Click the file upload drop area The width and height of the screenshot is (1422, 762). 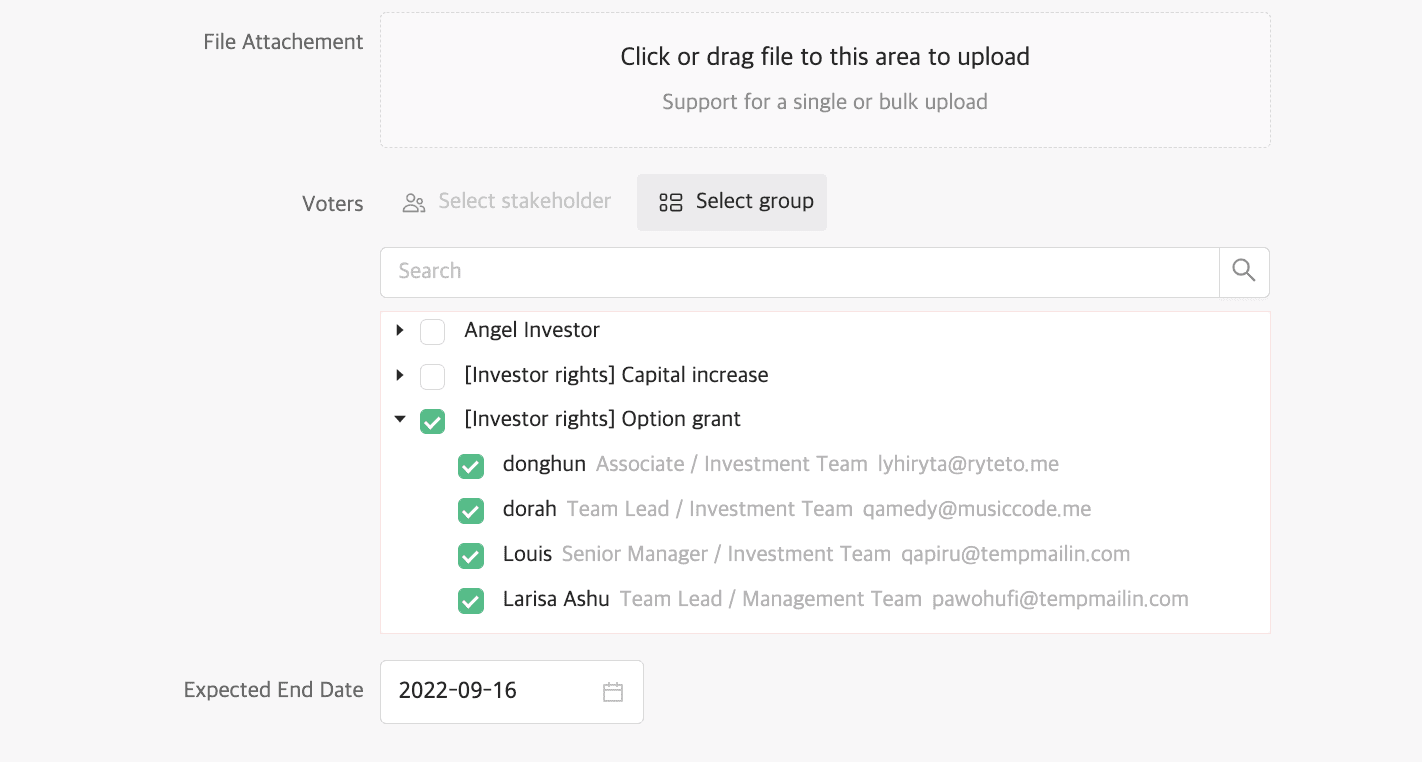click(825, 80)
